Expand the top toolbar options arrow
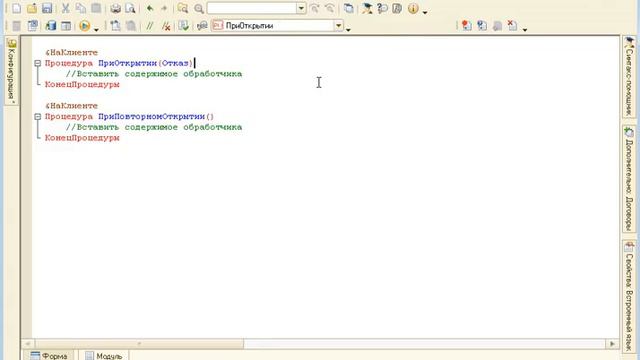This screenshot has height=360, width=640. click(x=425, y=12)
